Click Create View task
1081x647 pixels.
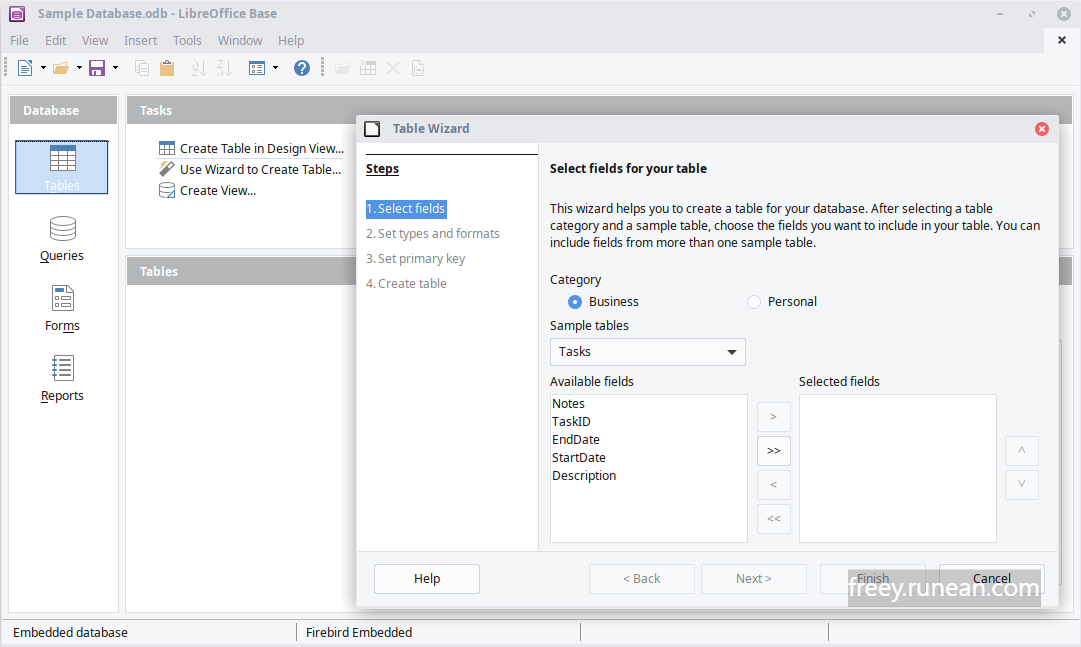[208, 191]
